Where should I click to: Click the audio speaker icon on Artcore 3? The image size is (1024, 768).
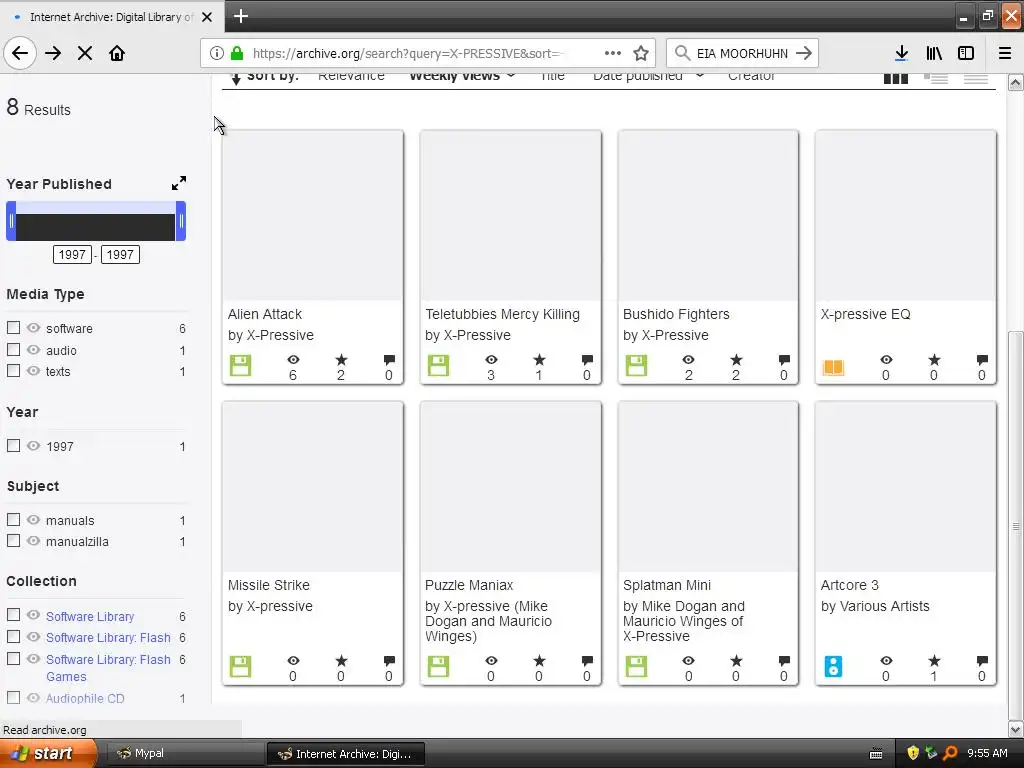(833, 667)
